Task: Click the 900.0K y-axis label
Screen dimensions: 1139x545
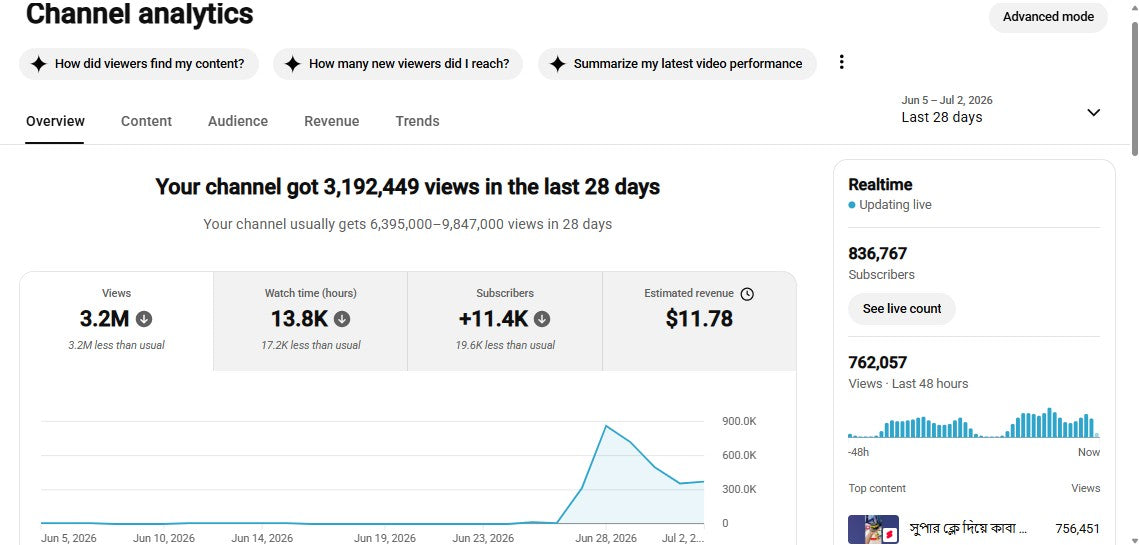Action: pyautogui.click(x=739, y=421)
